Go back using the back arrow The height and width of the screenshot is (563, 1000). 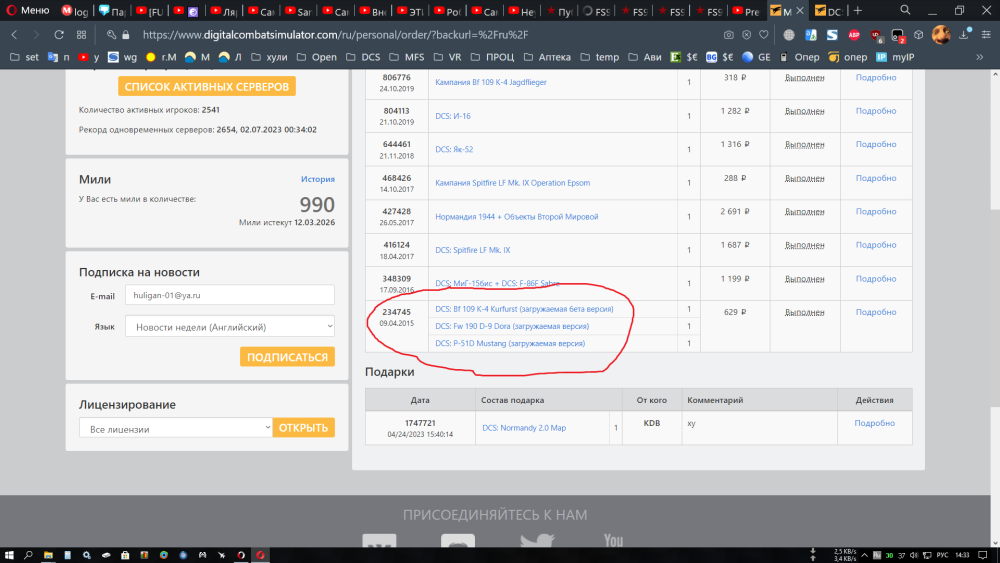pos(15,35)
